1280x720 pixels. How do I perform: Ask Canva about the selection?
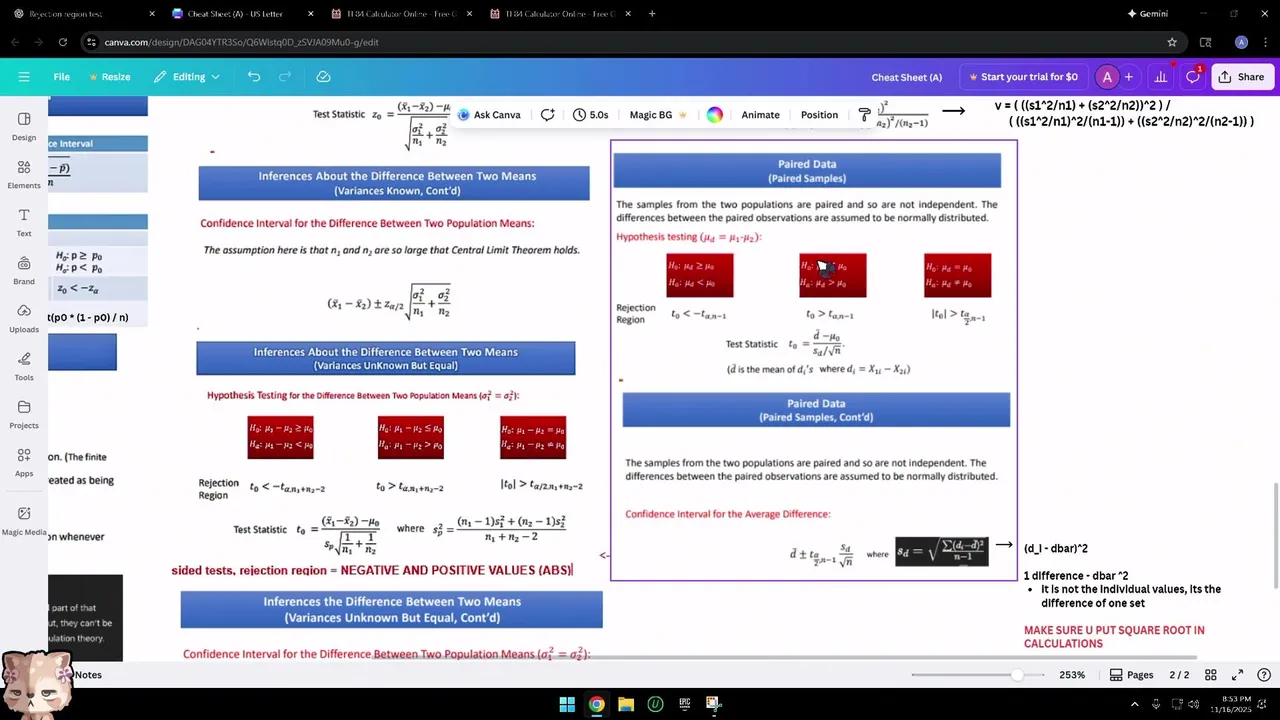(x=489, y=115)
